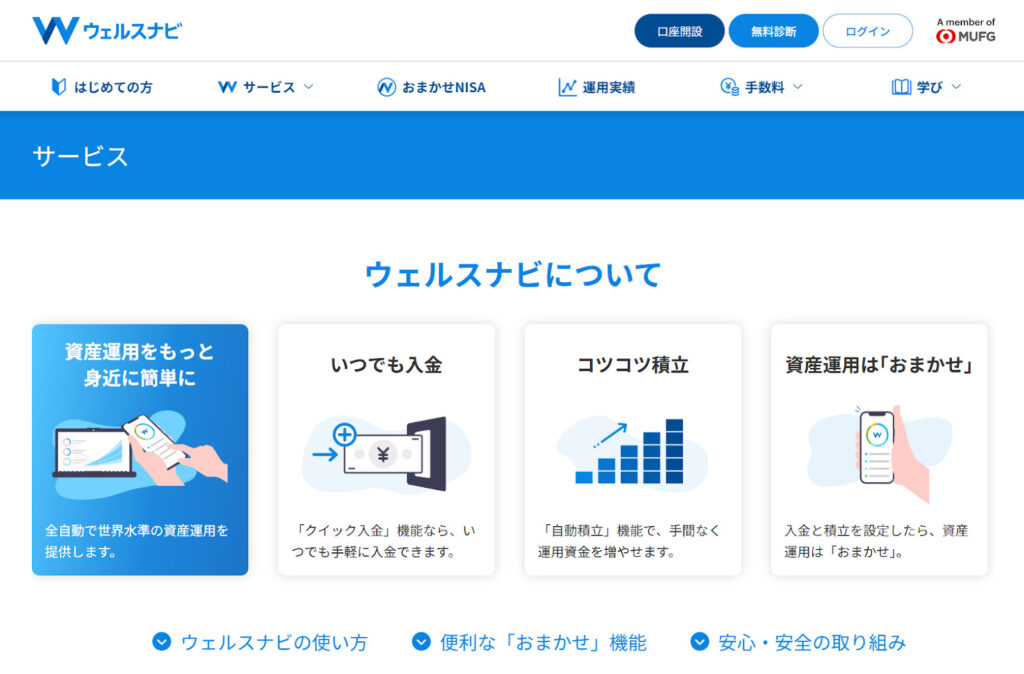Image resolution: width=1024 pixels, height=674 pixels.
Task: Expand the 学び dropdown chevron
Action: [957, 87]
